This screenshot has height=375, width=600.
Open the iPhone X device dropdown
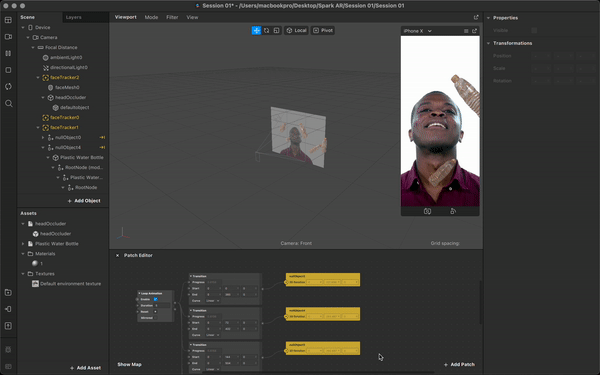417,31
